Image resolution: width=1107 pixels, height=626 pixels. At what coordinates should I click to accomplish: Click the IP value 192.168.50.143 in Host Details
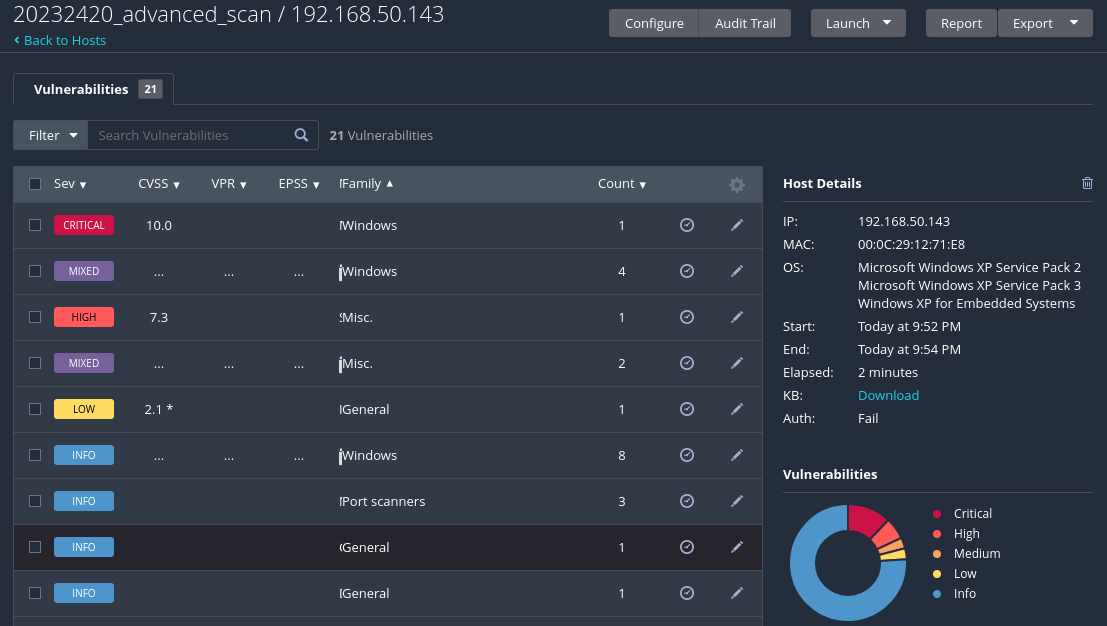pyautogui.click(x=904, y=222)
